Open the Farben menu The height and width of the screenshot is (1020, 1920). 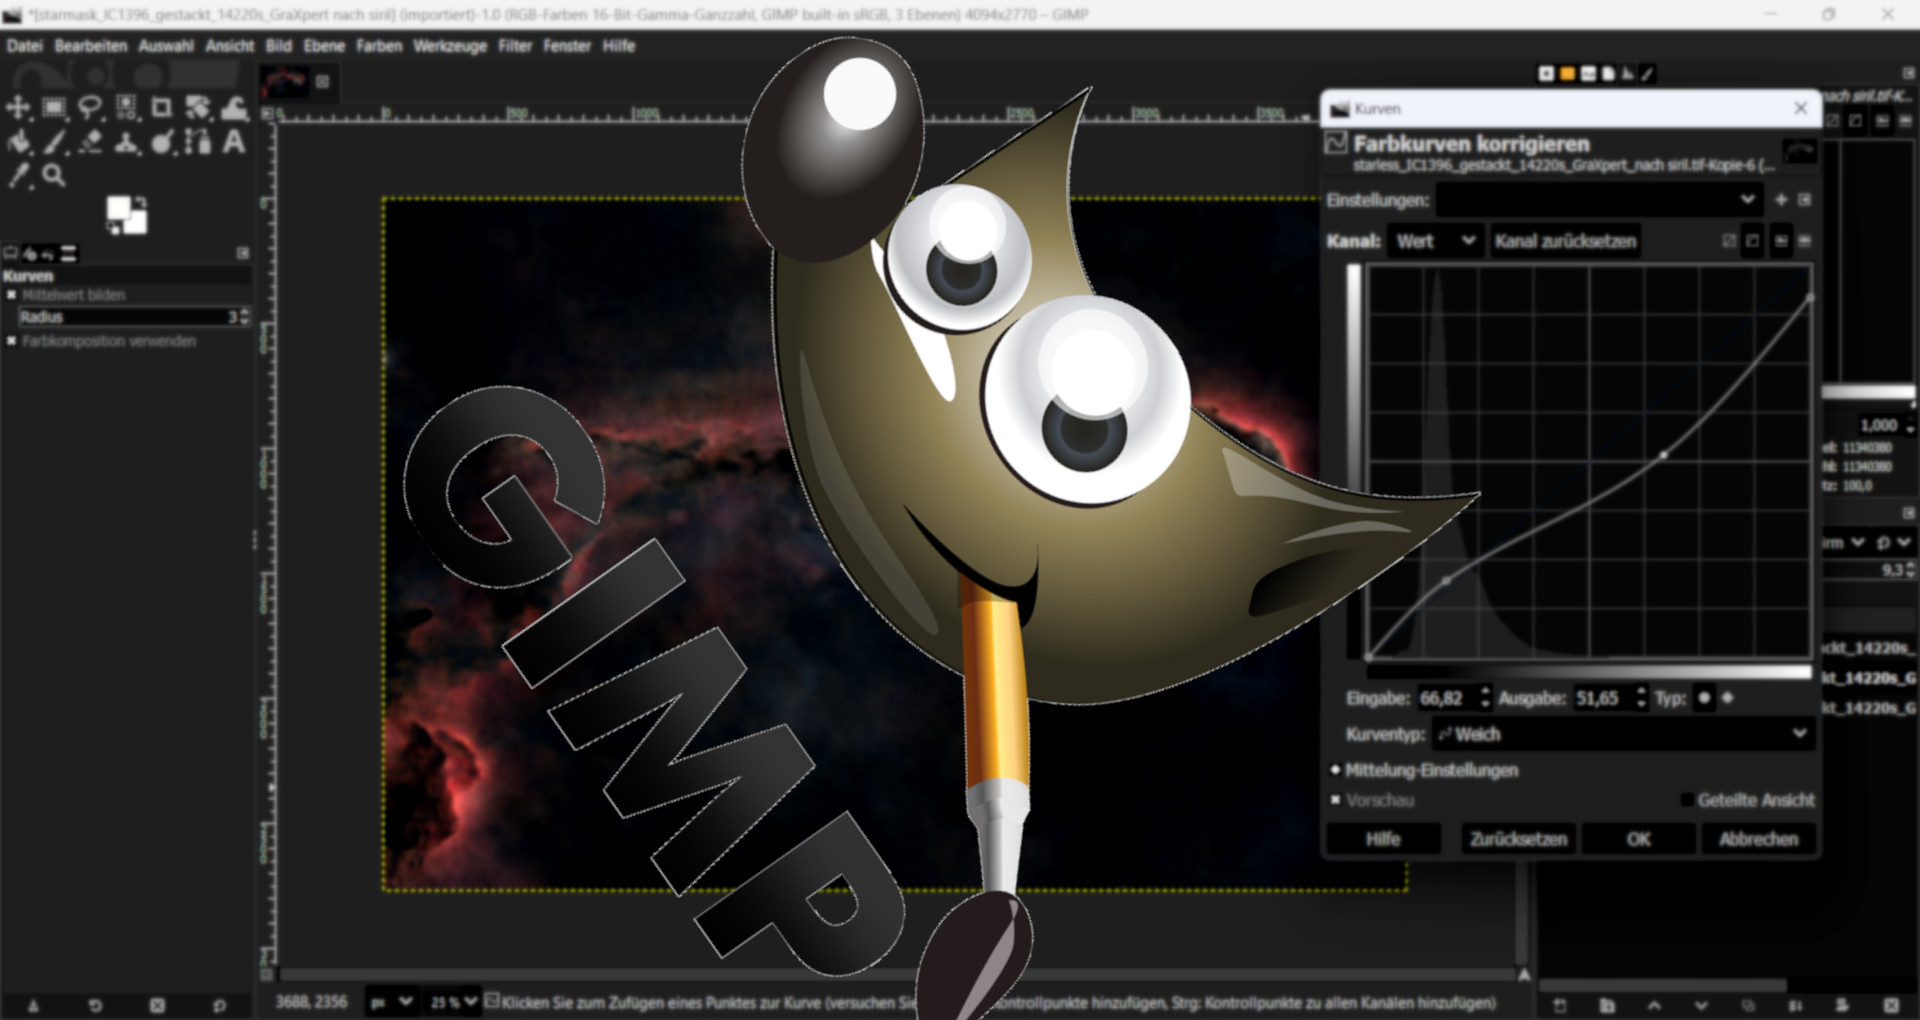click(379, 46)
